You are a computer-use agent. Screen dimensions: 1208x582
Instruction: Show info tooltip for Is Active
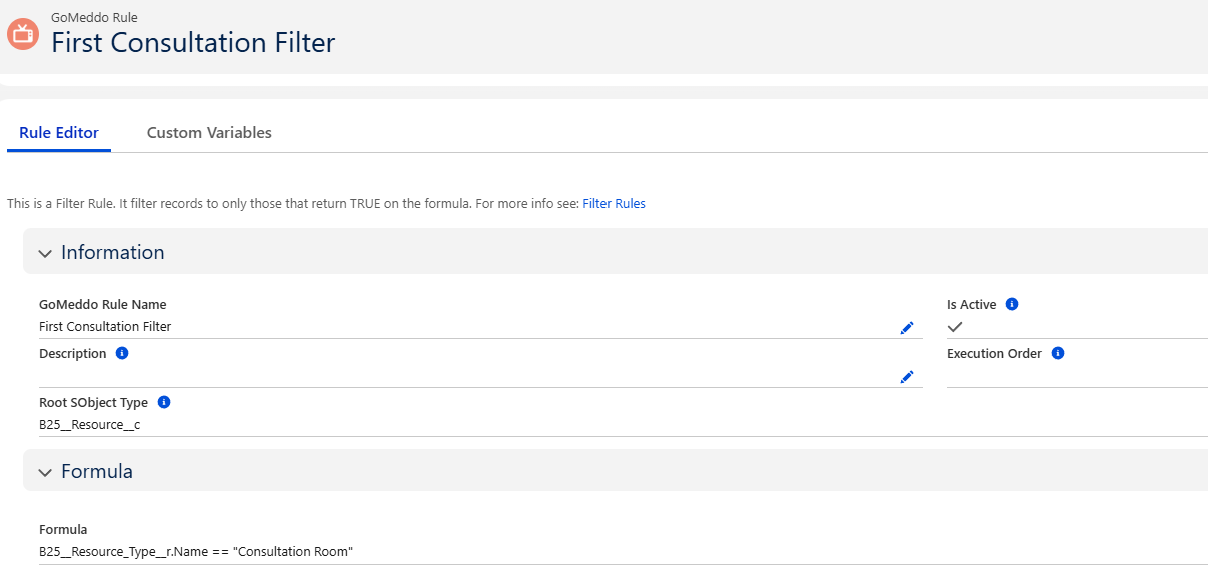point(1011,304)
